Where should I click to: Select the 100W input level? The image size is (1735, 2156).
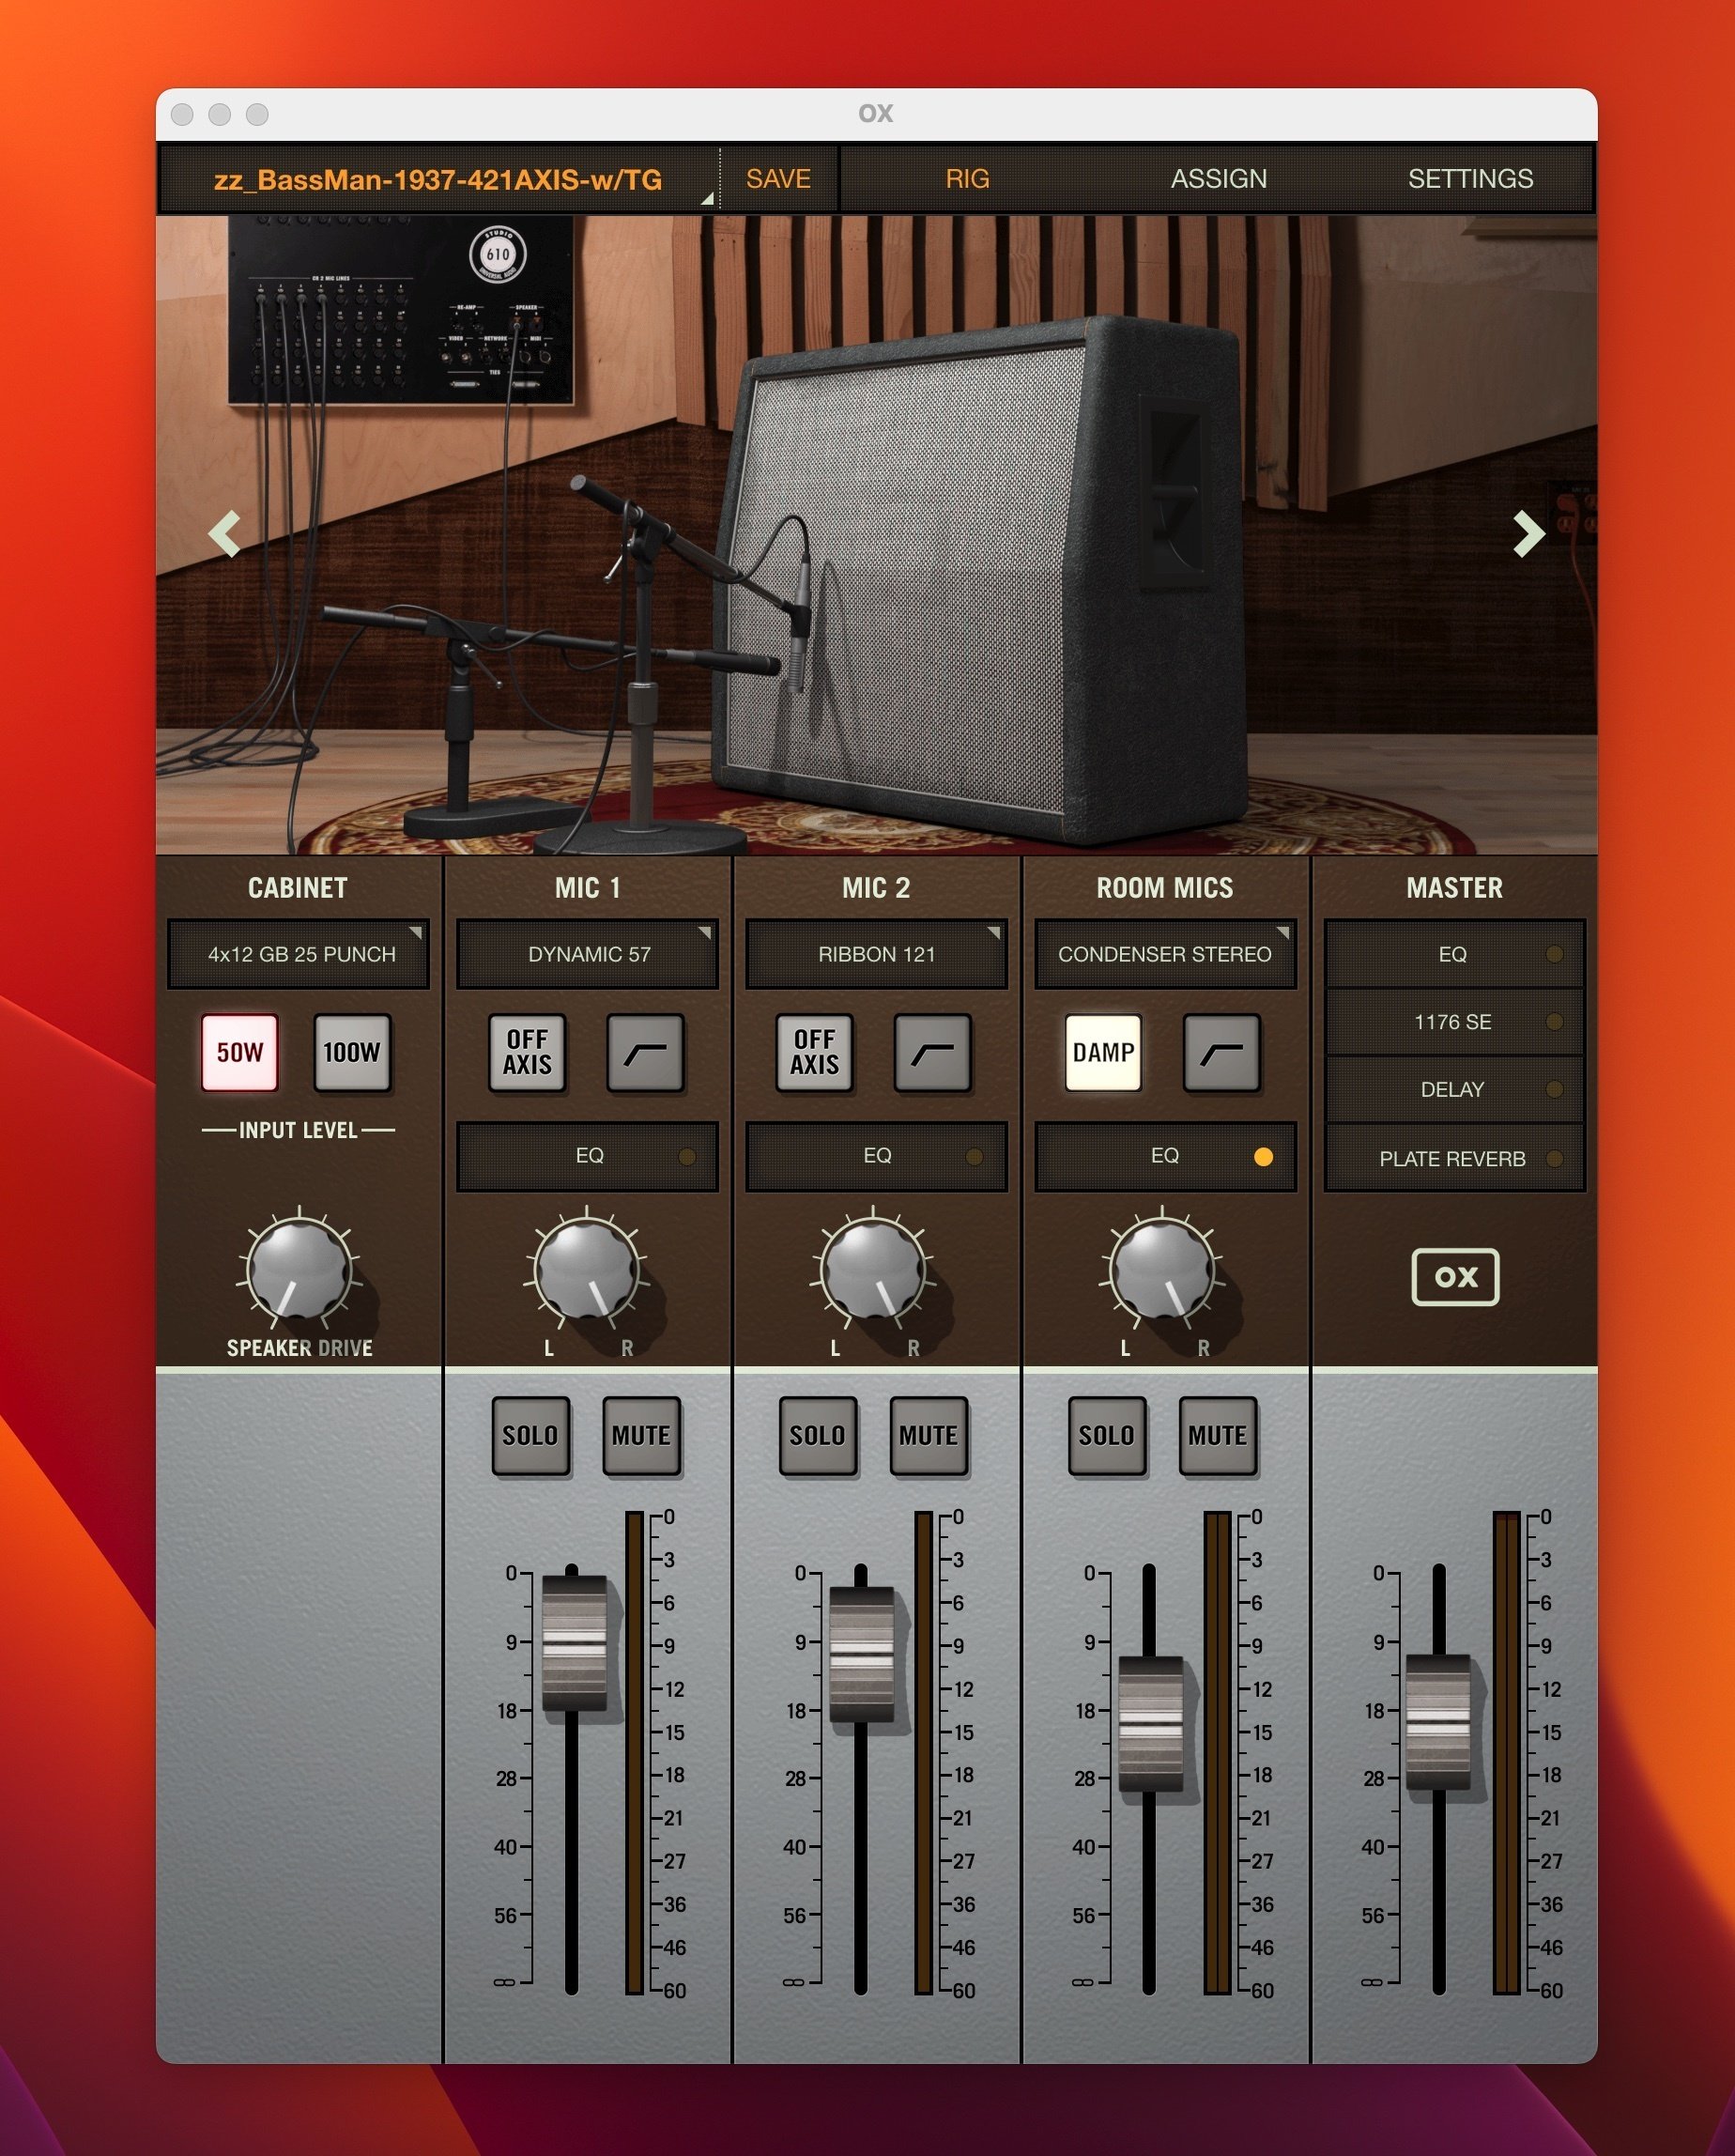click(x=352, y=1052)
